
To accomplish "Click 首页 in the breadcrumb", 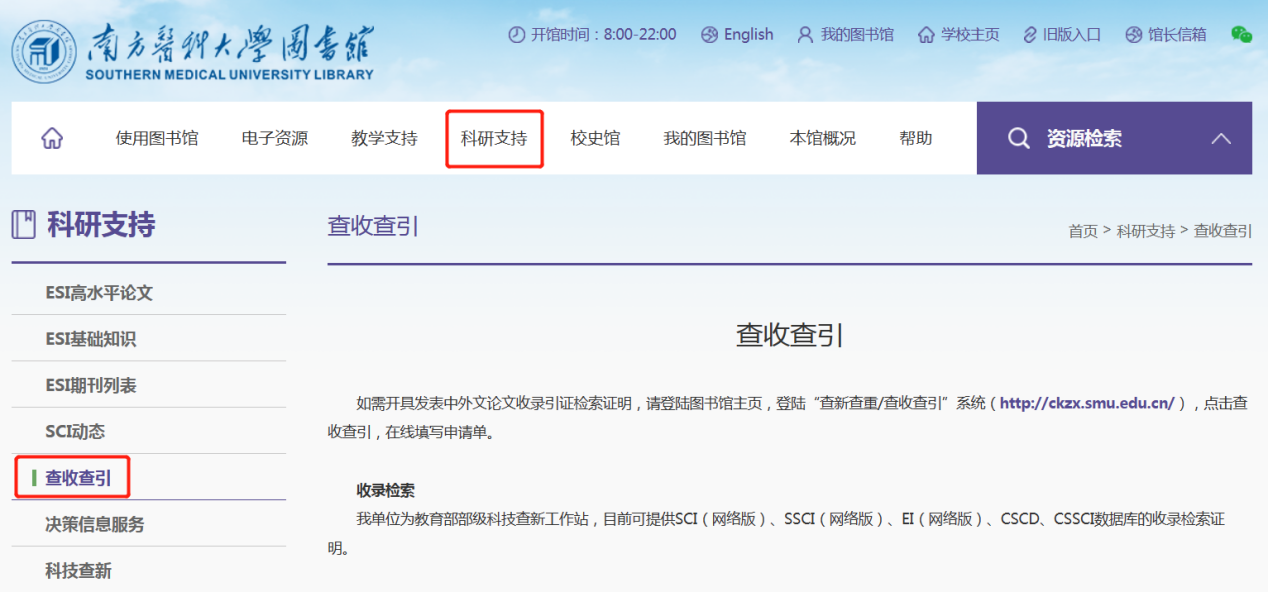I will 1083,231.
